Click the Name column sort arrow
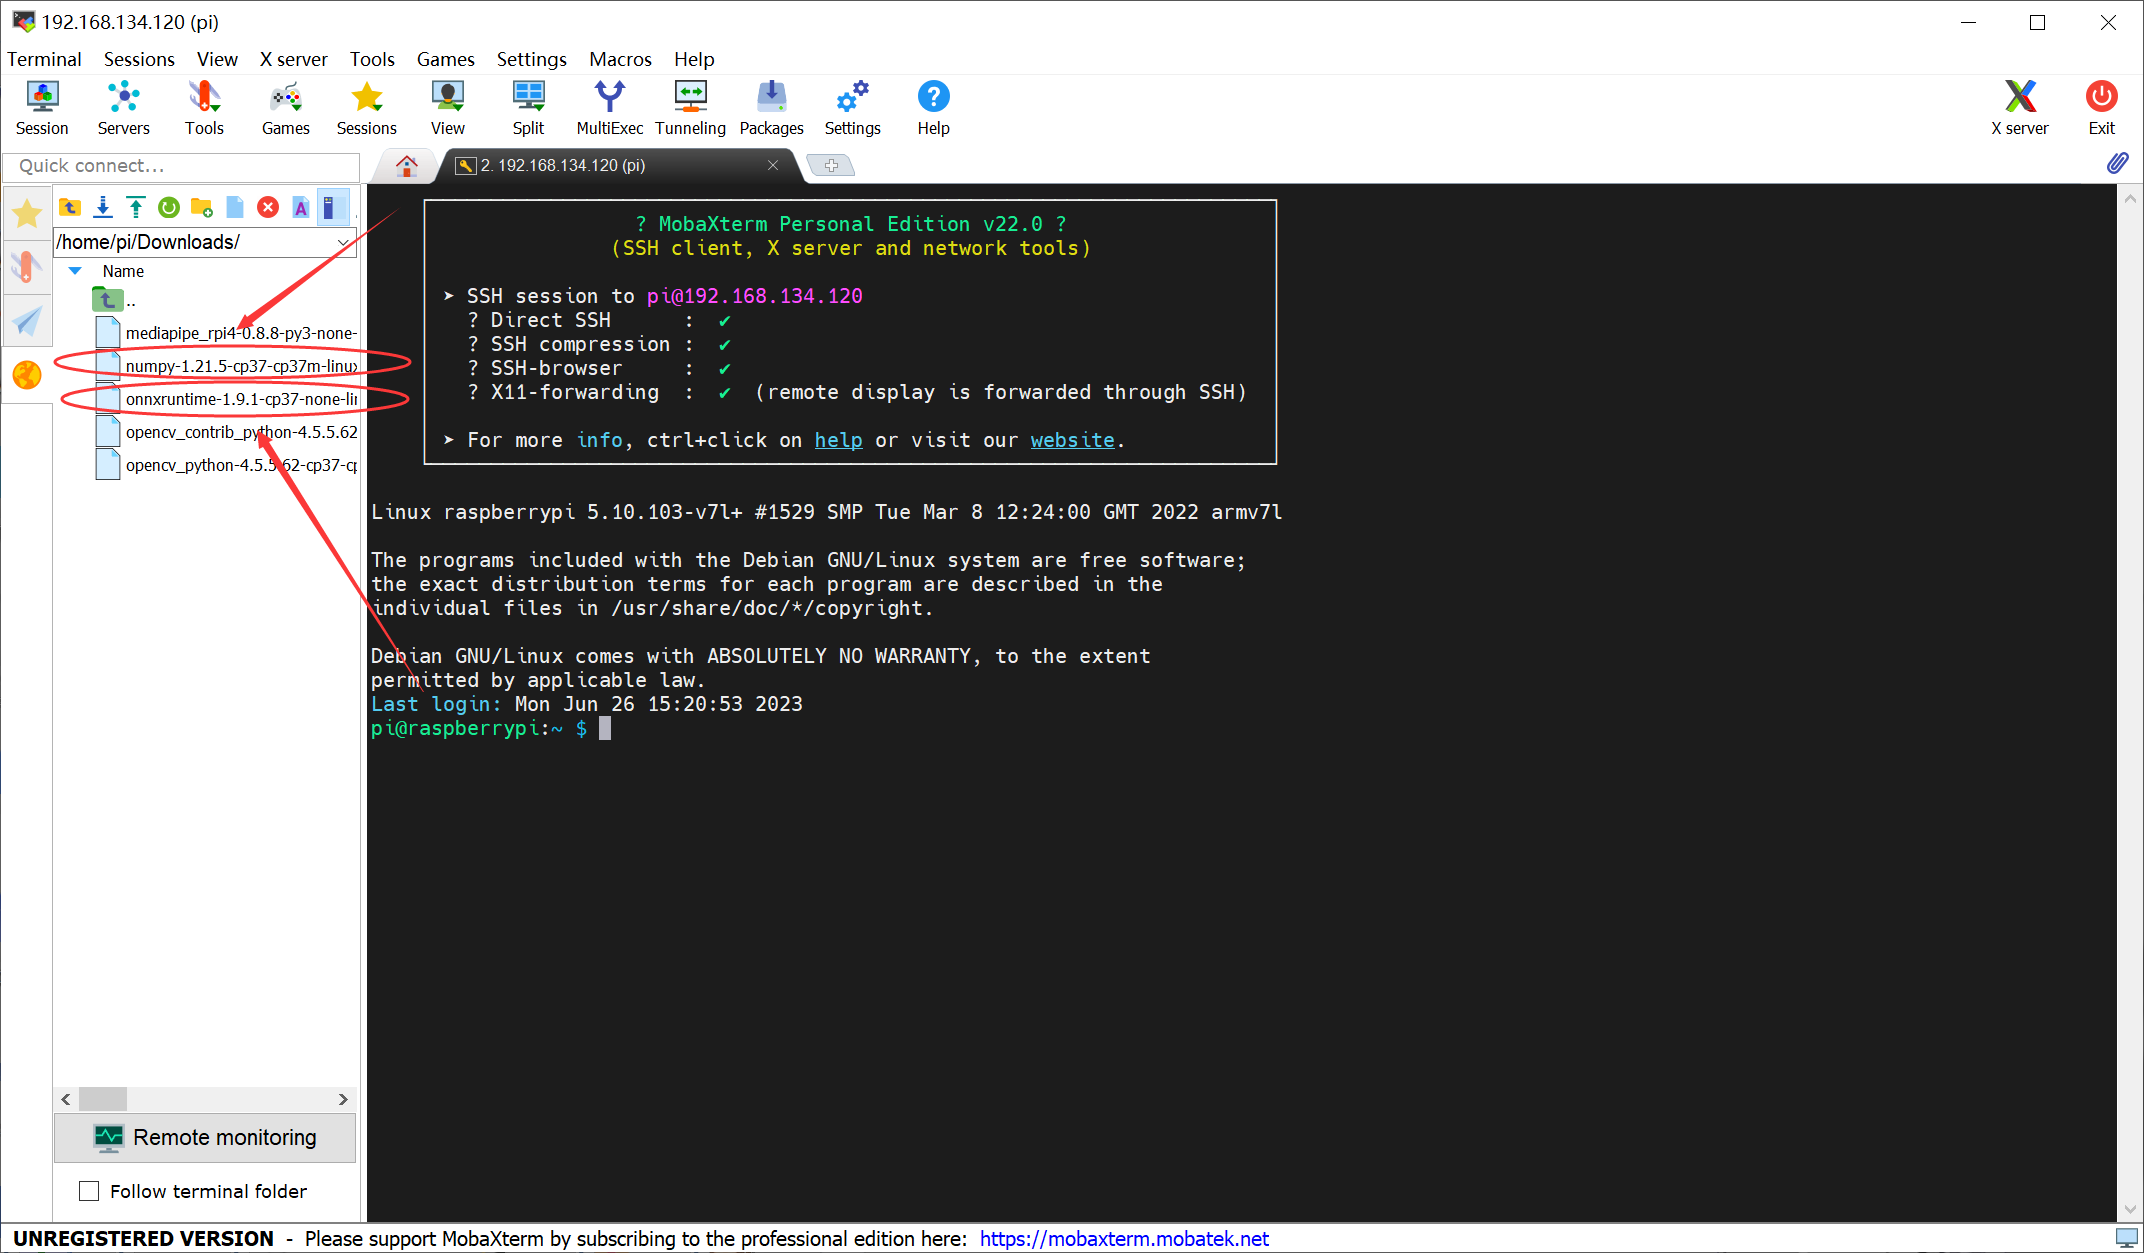The image size is (2144, 1253). (x=75, y=271)
